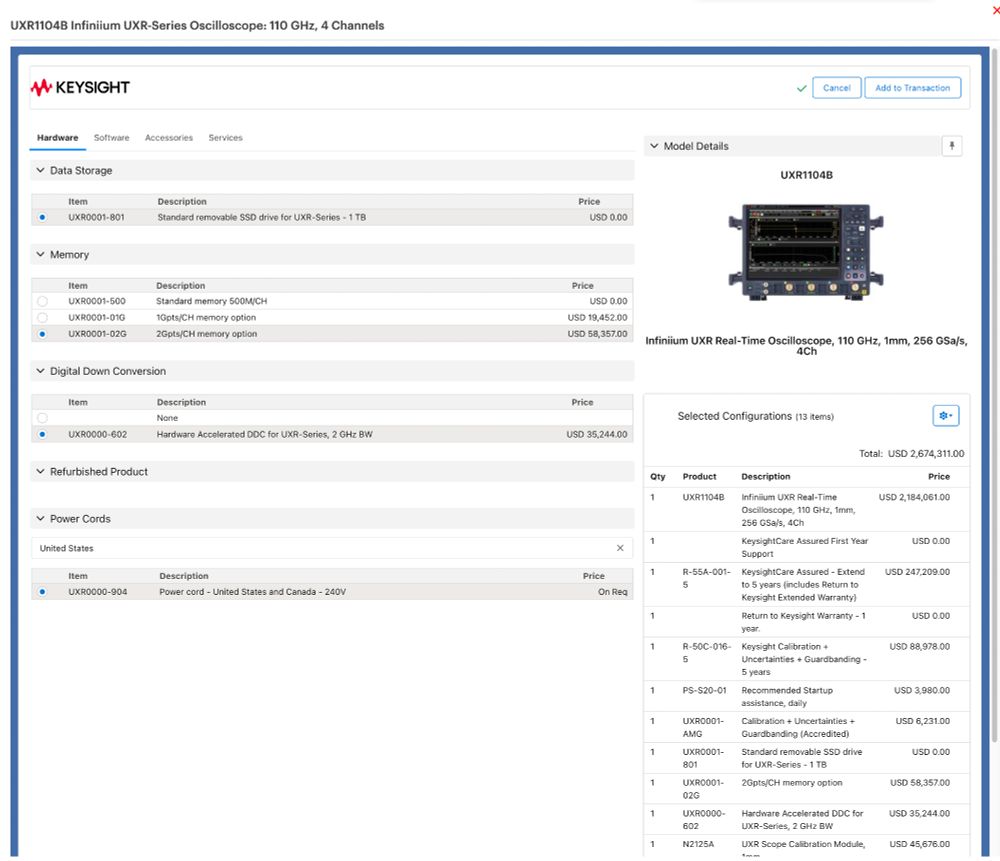Image resolution: width=1000 pixels, height=861 pixels.
Task: Click KeysightCare Assured First Year Support row
Action: pos(807,547)
